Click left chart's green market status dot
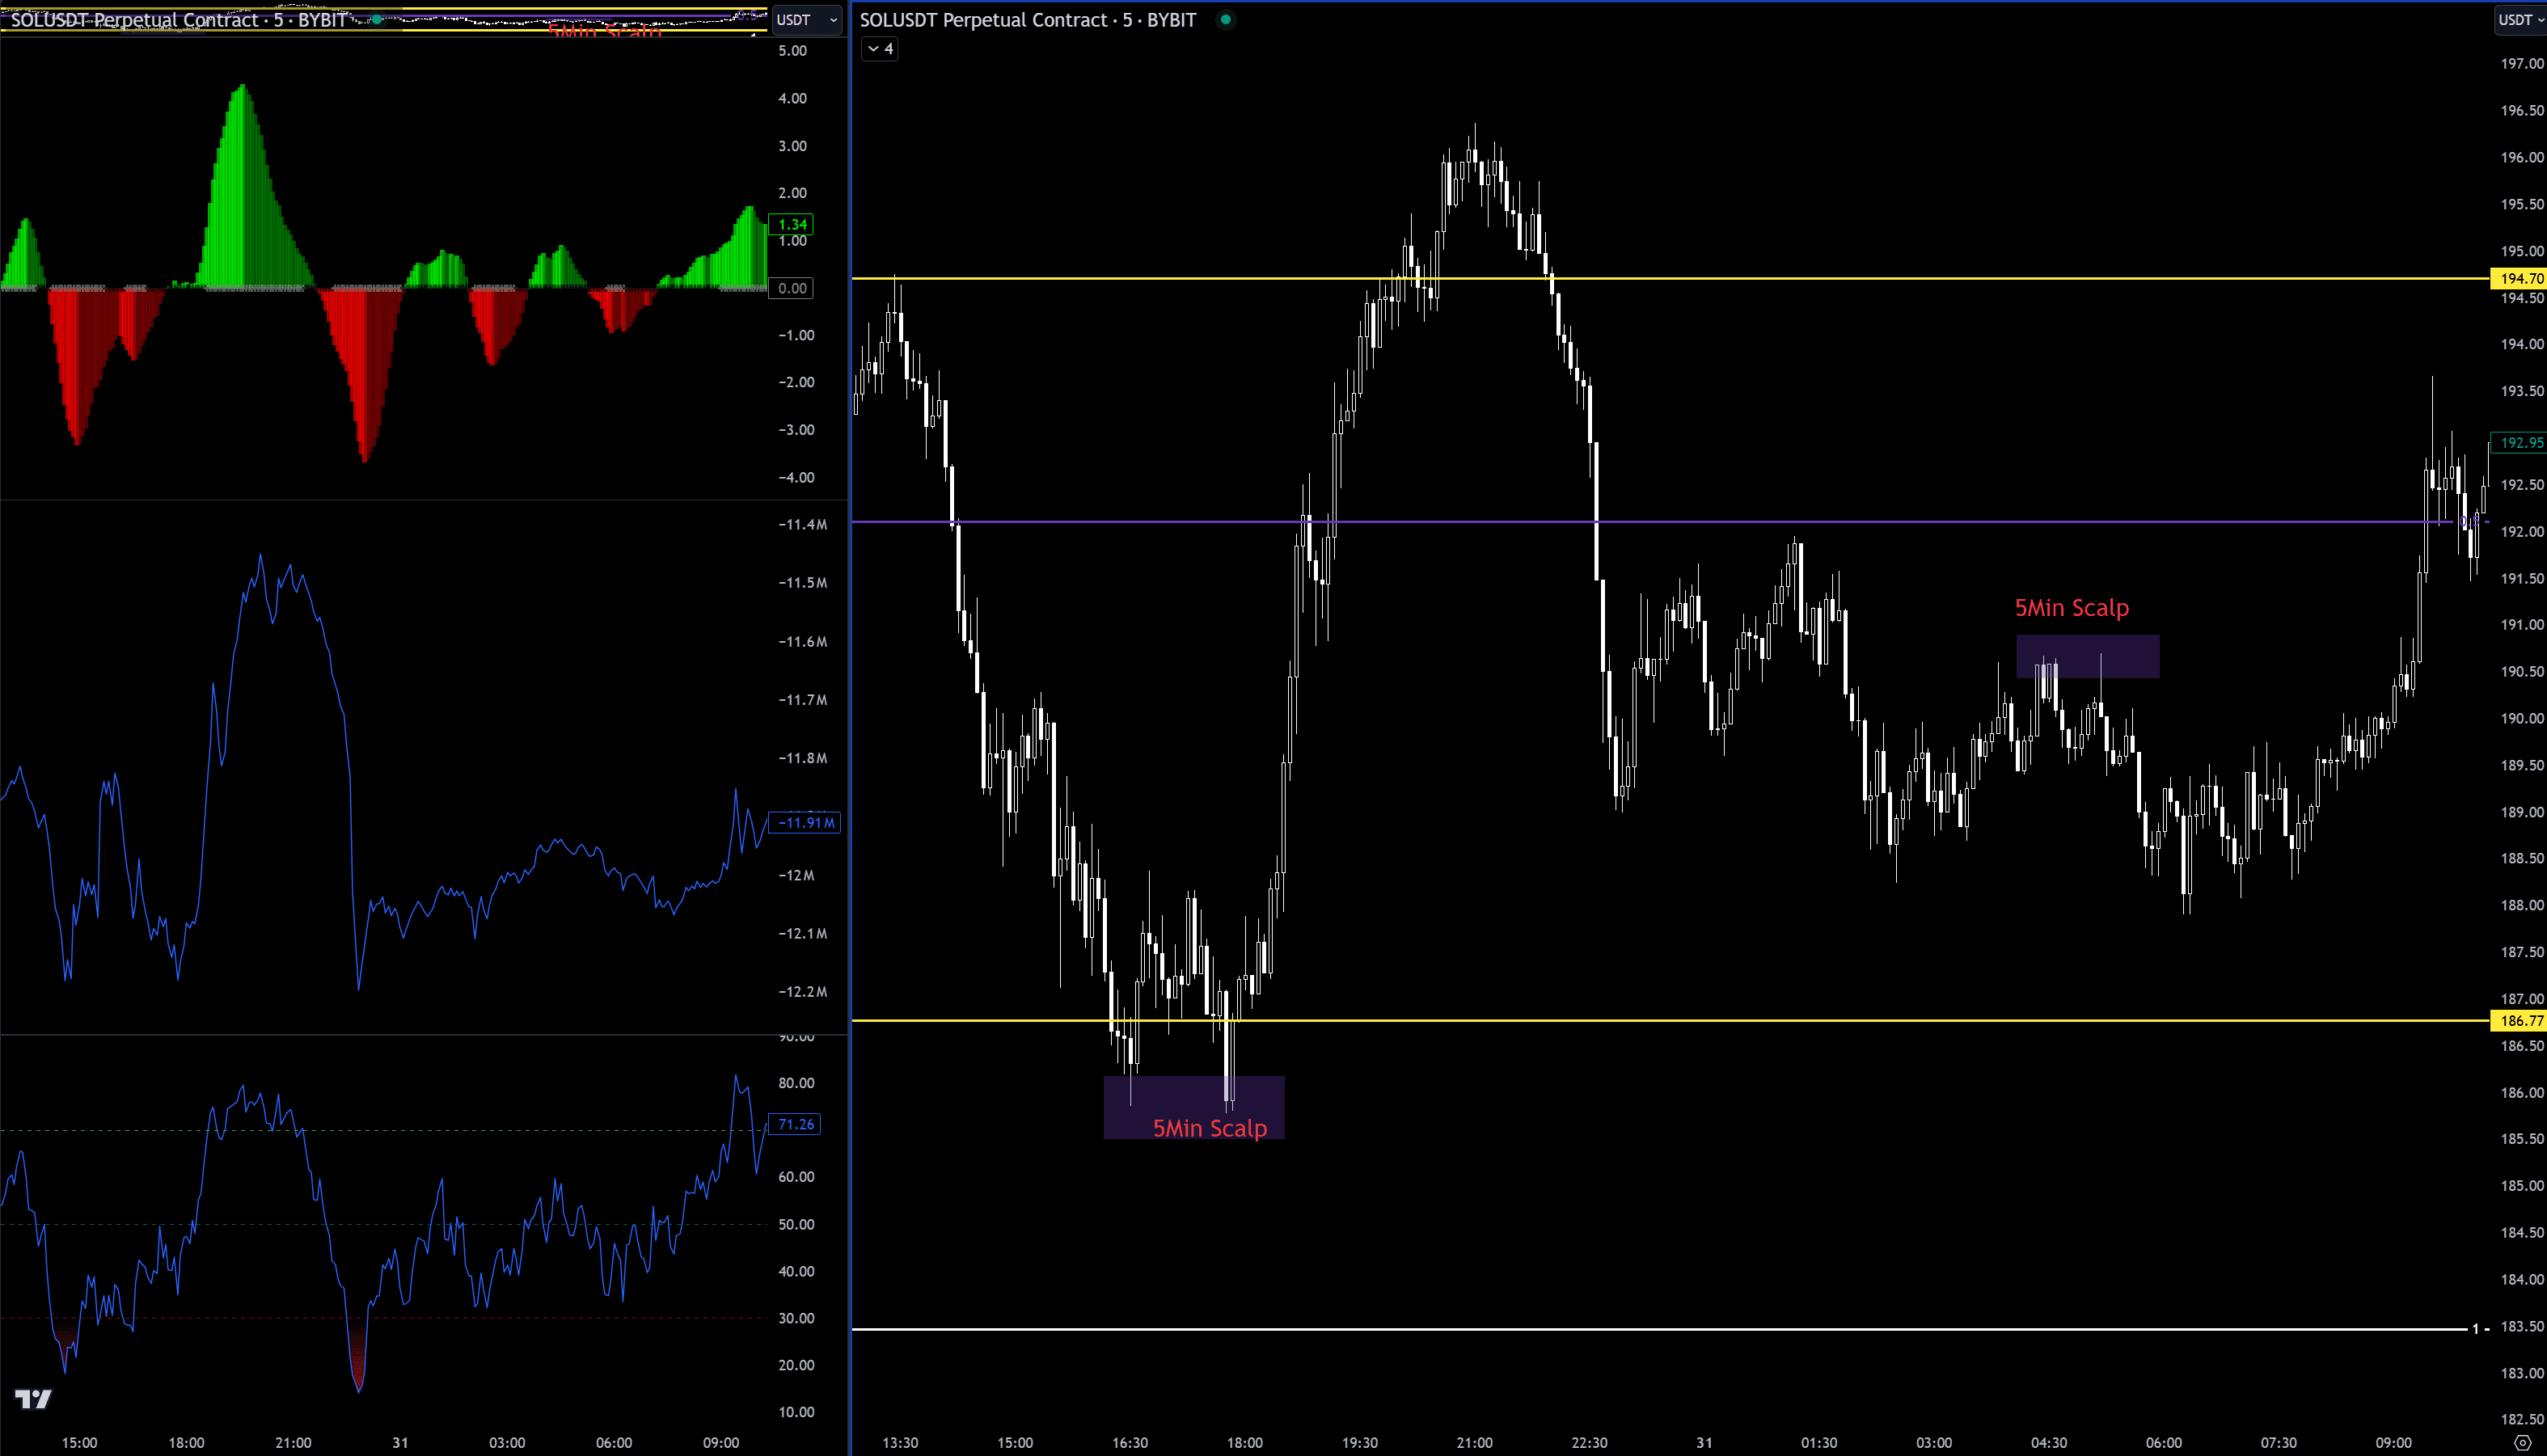The image size is (2547, 1456). tap(376, 20)
